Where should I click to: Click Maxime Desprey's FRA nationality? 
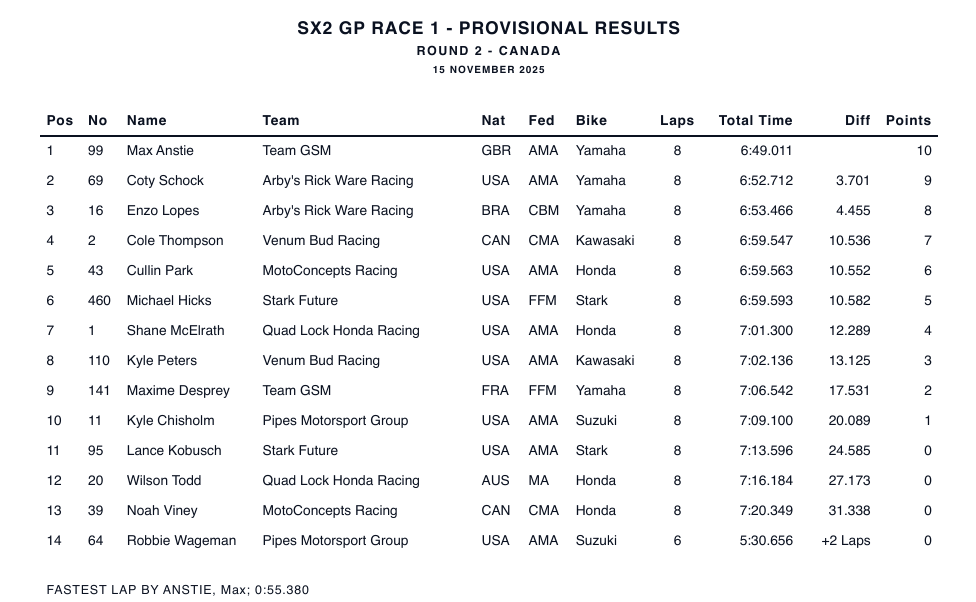[495, 390]
